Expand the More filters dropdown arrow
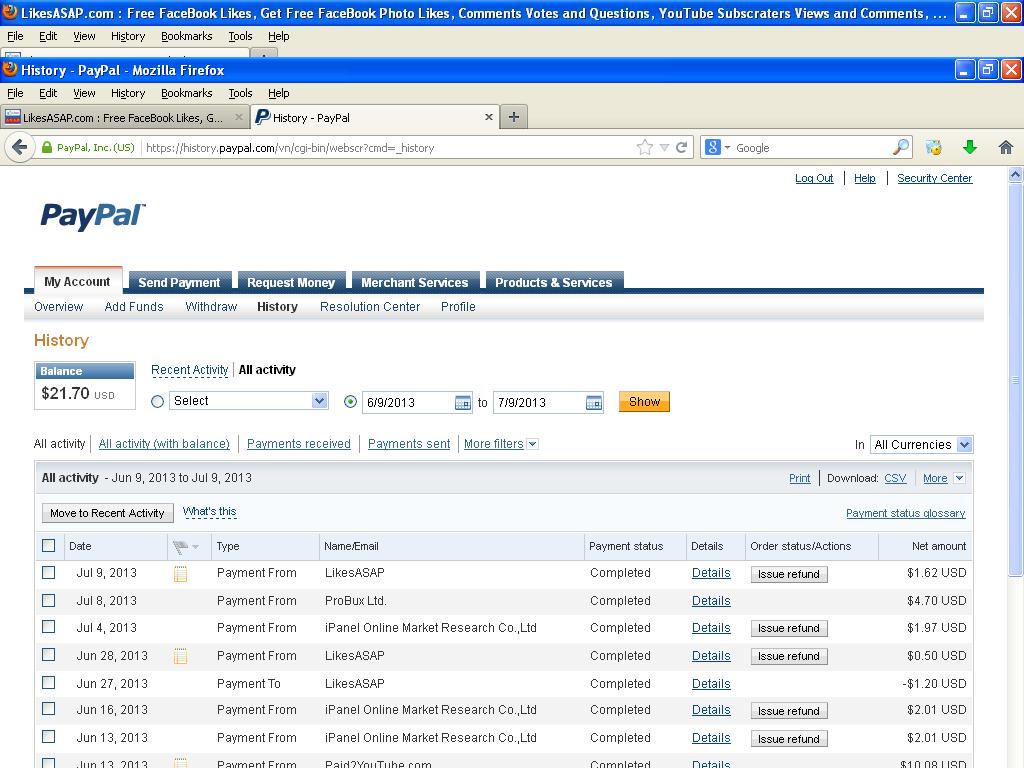Image resolution: width=1024 pixels, height=768 pixels. coord(533,444)
